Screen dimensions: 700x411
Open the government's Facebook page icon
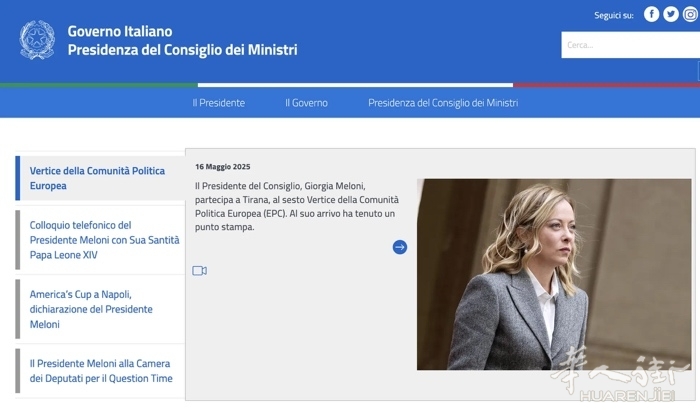651,14
